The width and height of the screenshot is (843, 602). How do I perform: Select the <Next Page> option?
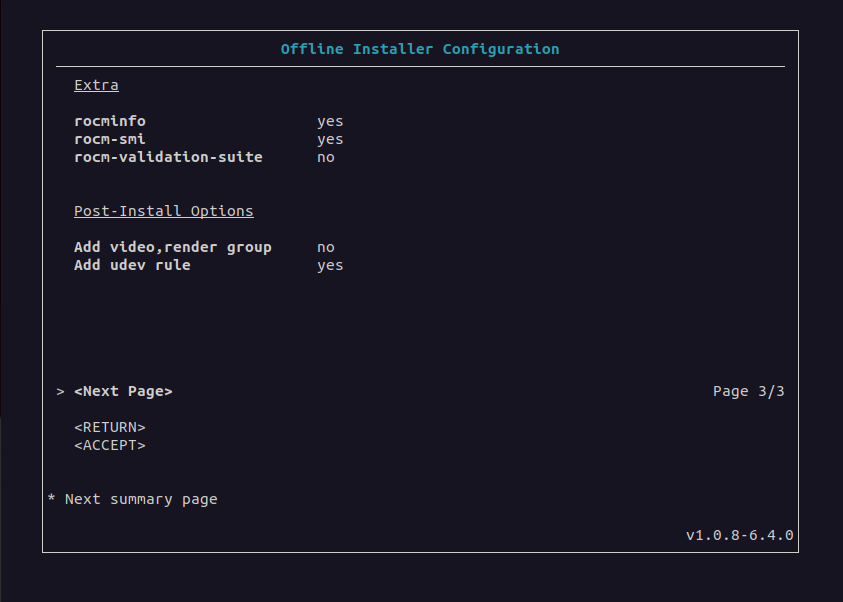click(123, 391)
